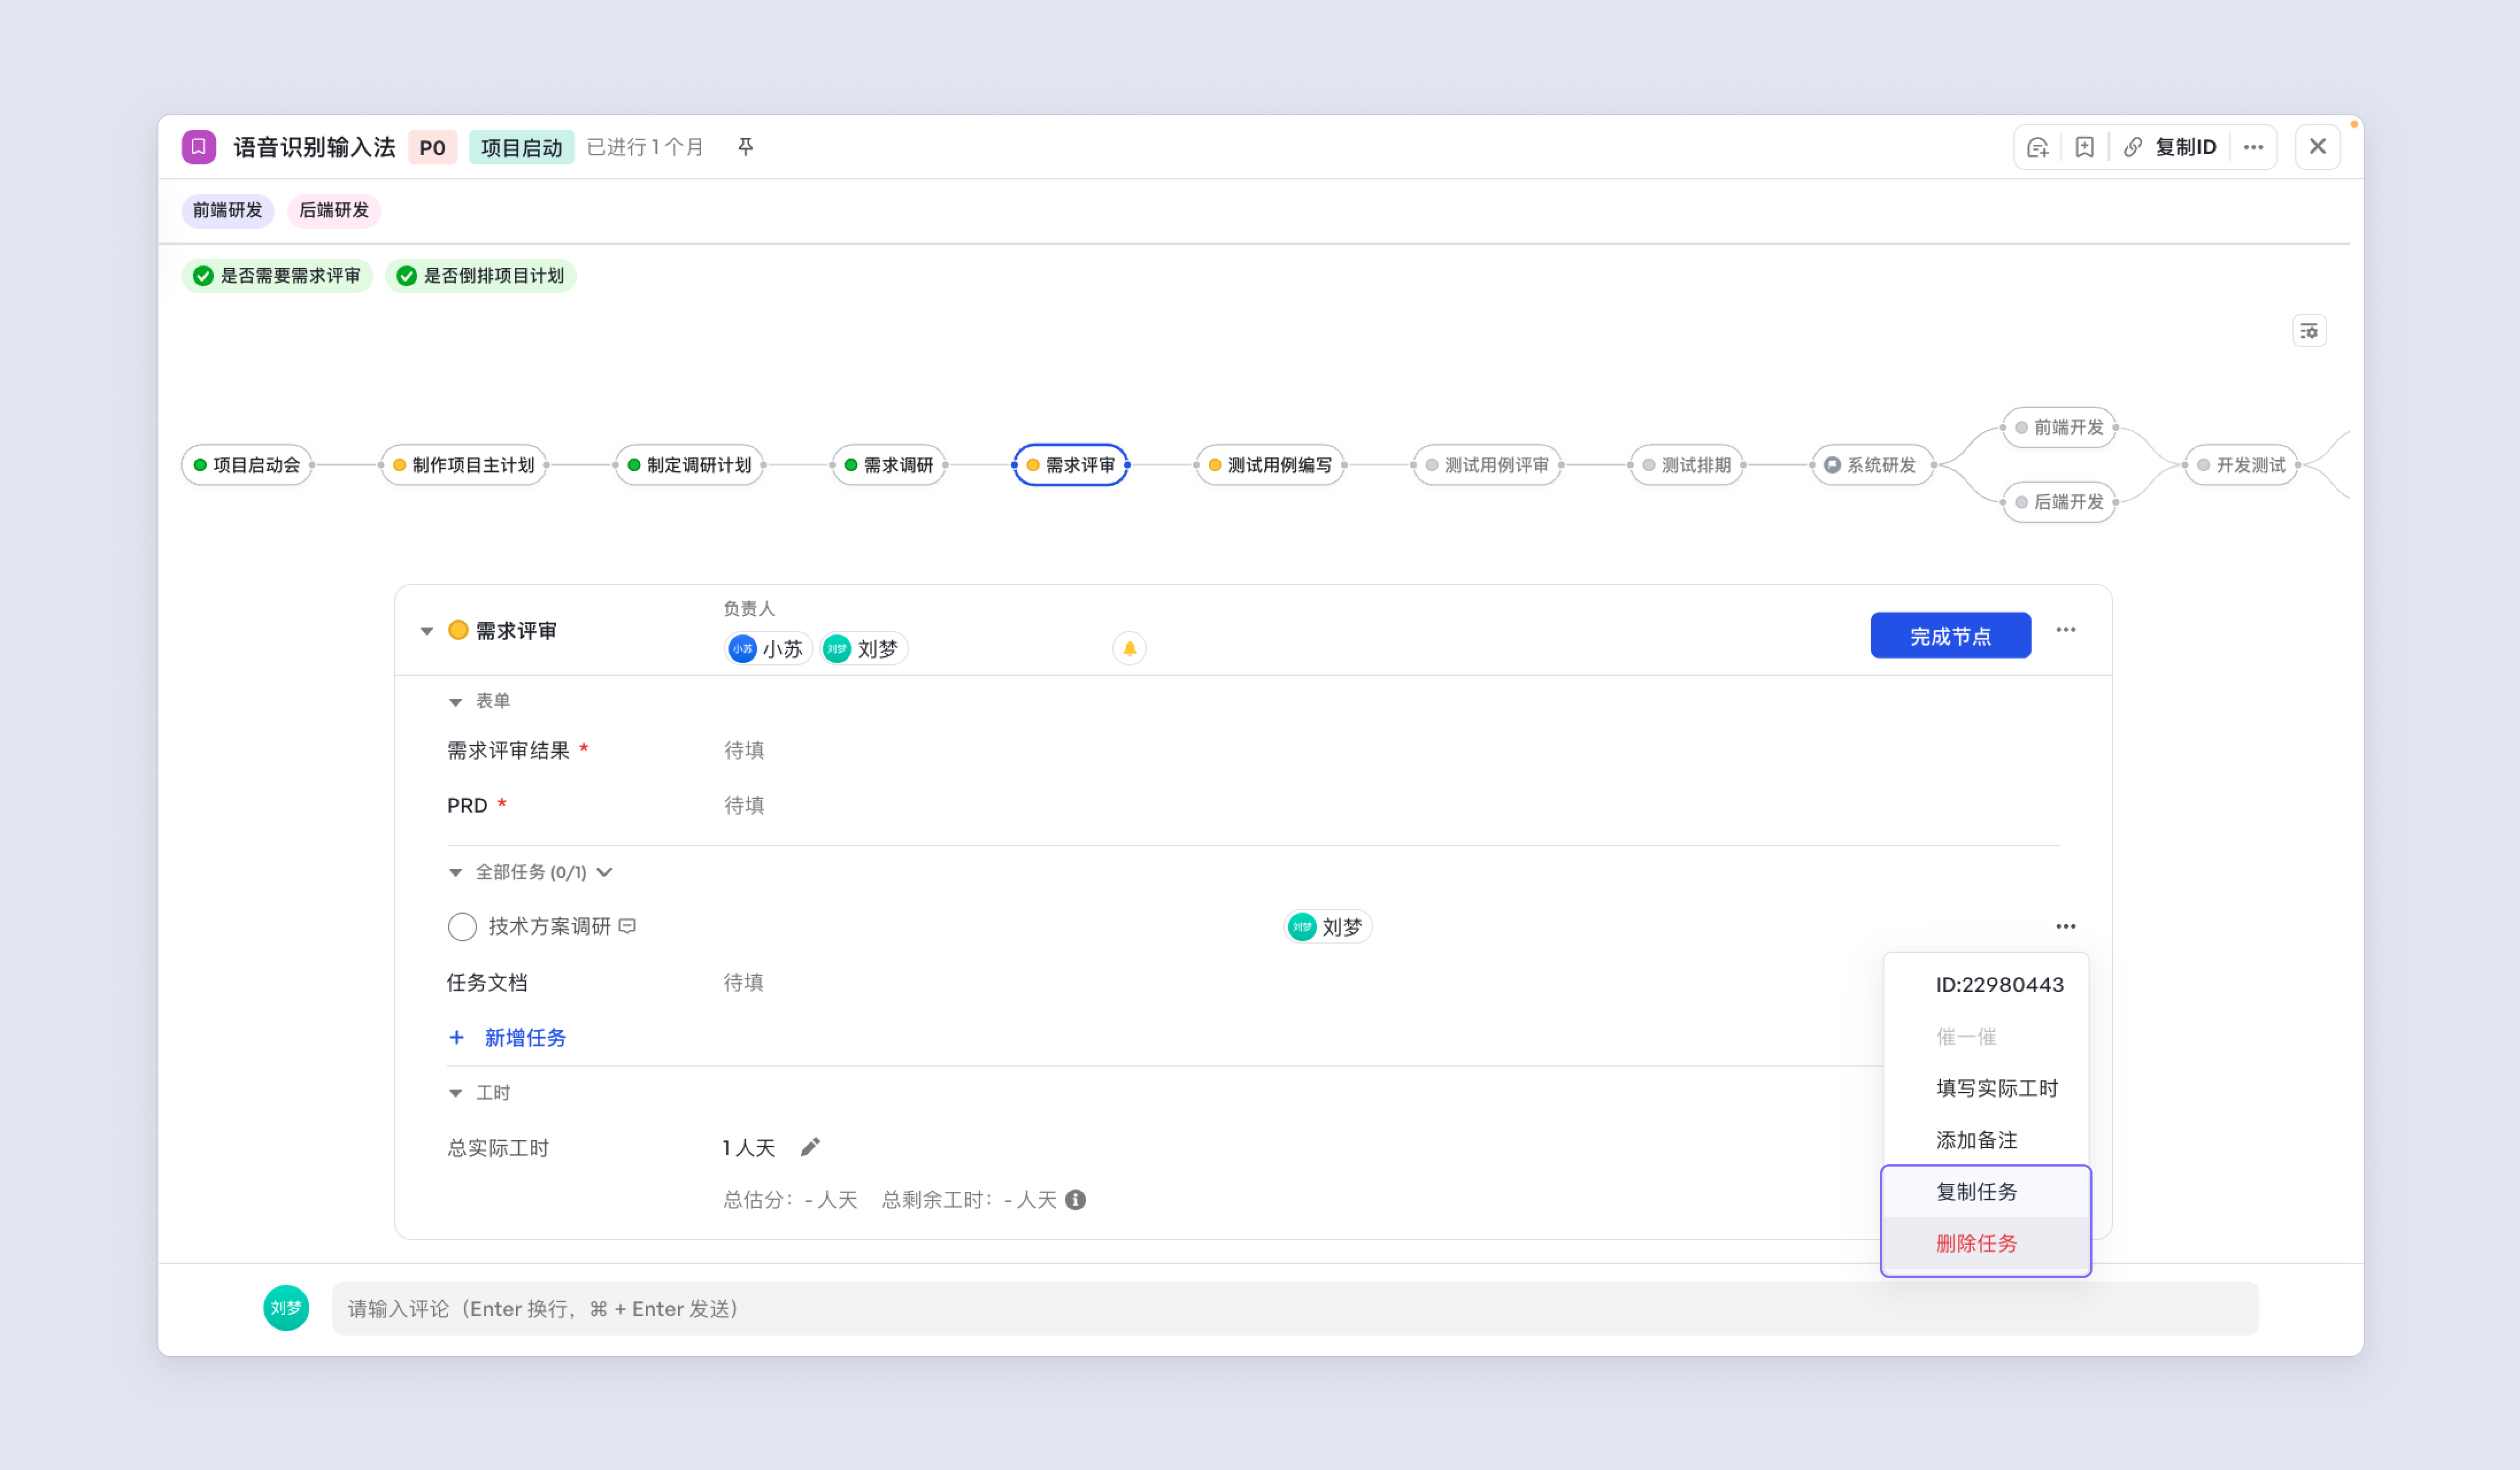
Task: Select the 测试排期 workflow node
Action: [x=1686, y=465]
